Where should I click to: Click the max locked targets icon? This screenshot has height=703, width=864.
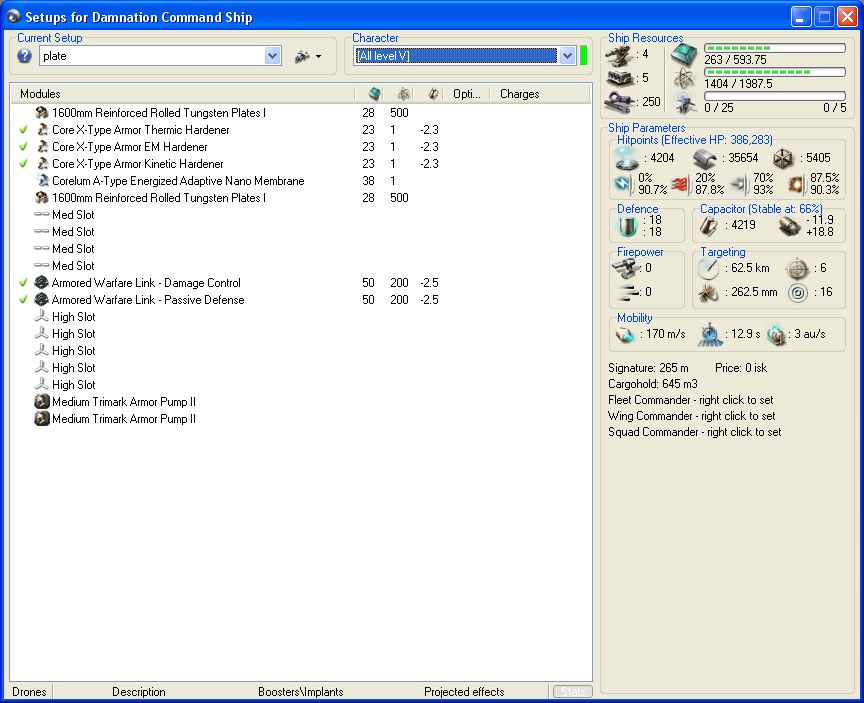(797, 268)
